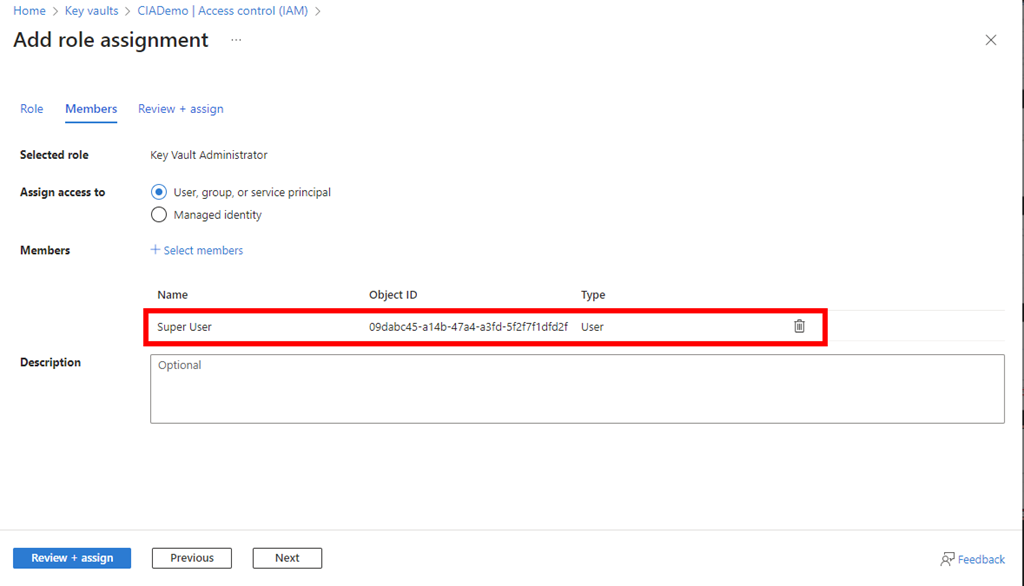This screenshot has height=586, width=1024.
Task: Switch to the Role tab
Action: 32,109
